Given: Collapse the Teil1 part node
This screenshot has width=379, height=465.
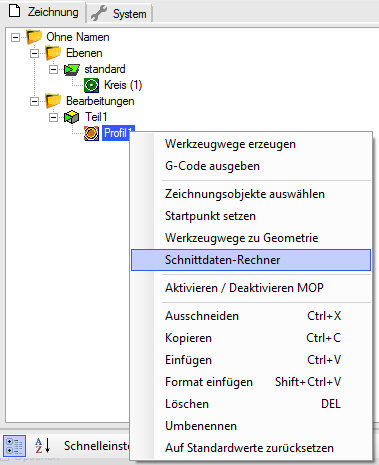Looking at the screenshot, I should pos(53,117).
